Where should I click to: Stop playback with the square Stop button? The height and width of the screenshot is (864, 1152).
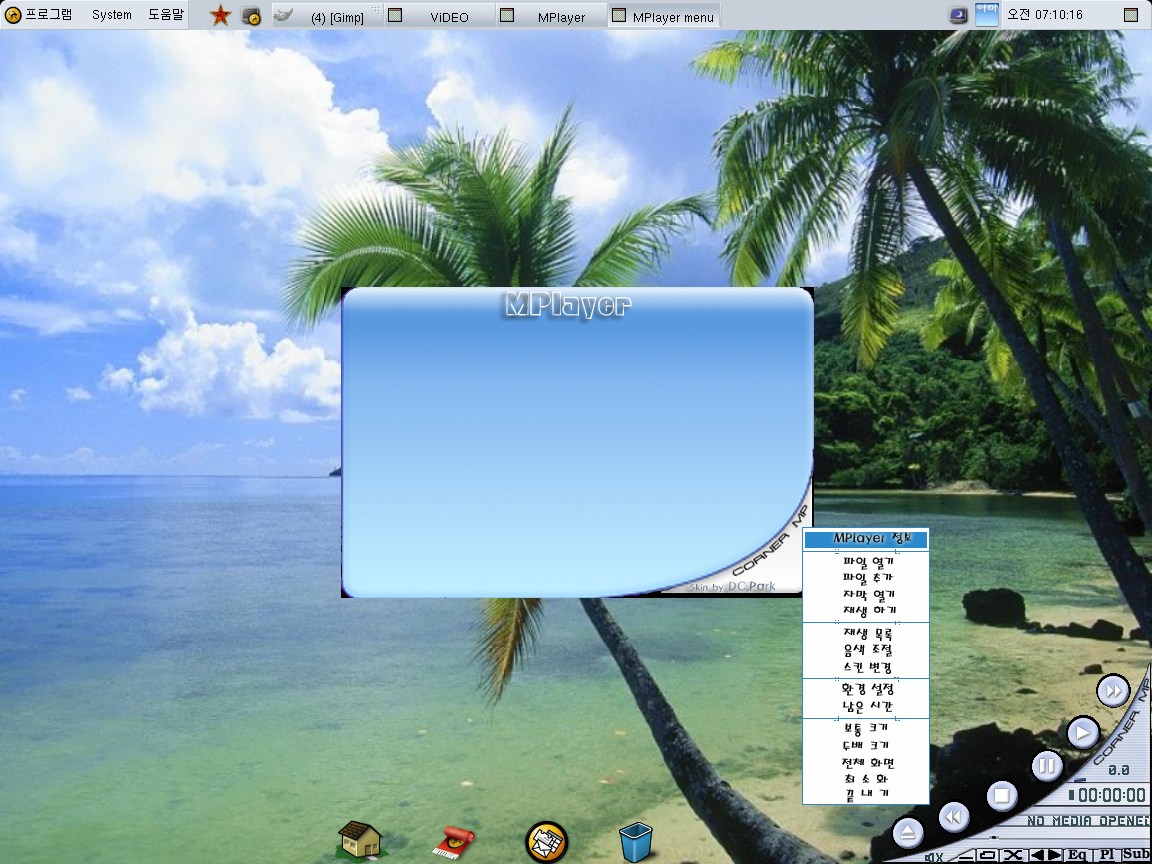[x=1002, y=796]
